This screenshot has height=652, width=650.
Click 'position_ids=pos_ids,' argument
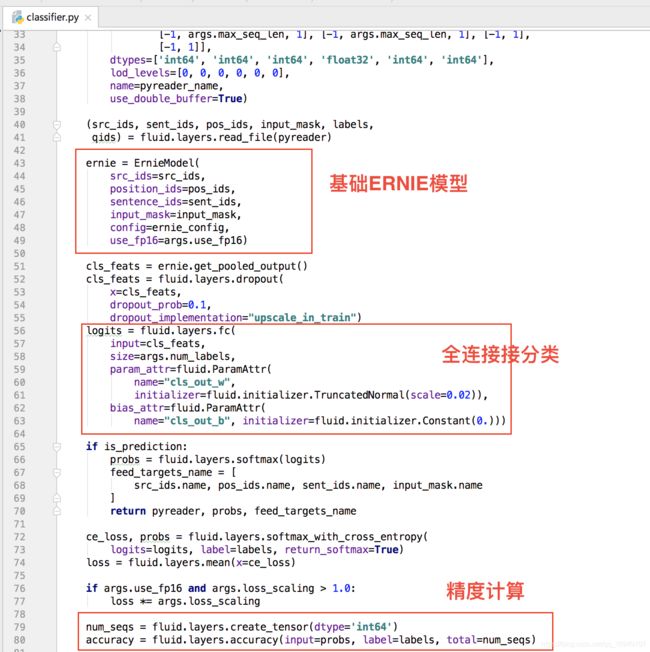[173, 189]
